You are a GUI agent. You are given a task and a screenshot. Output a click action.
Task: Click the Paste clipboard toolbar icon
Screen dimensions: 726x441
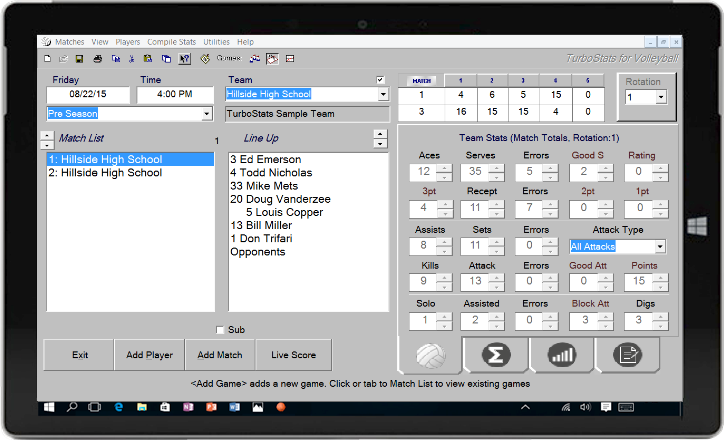[x=148, y=59]
